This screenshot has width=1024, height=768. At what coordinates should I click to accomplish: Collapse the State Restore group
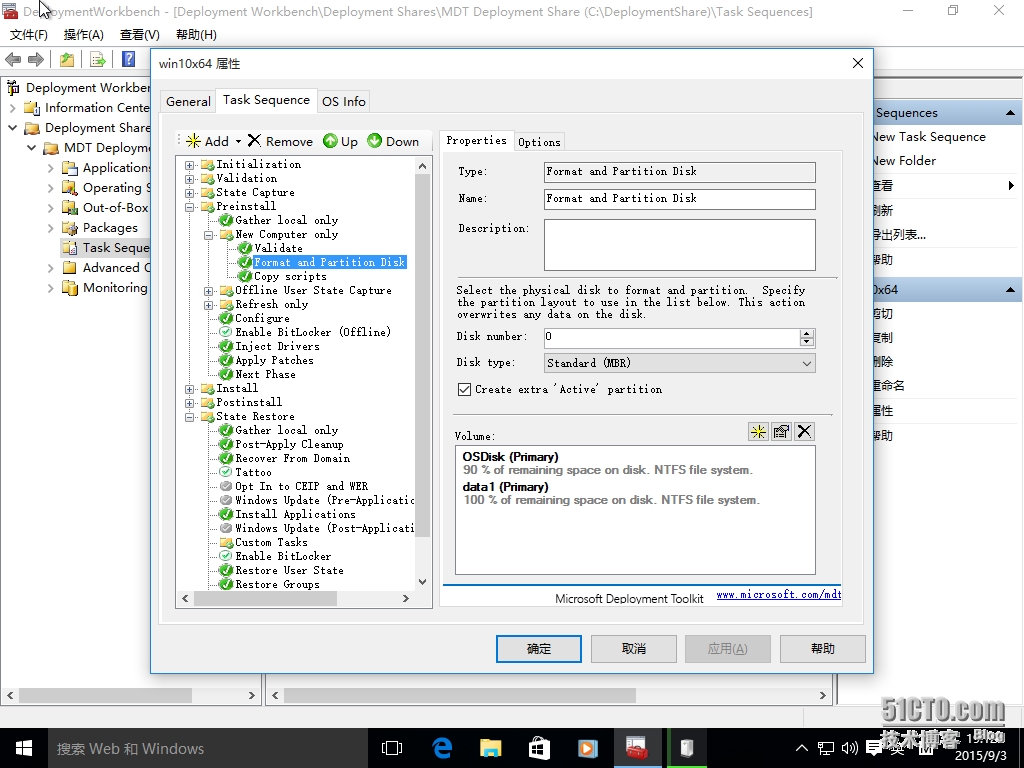(x=189, y=417)
